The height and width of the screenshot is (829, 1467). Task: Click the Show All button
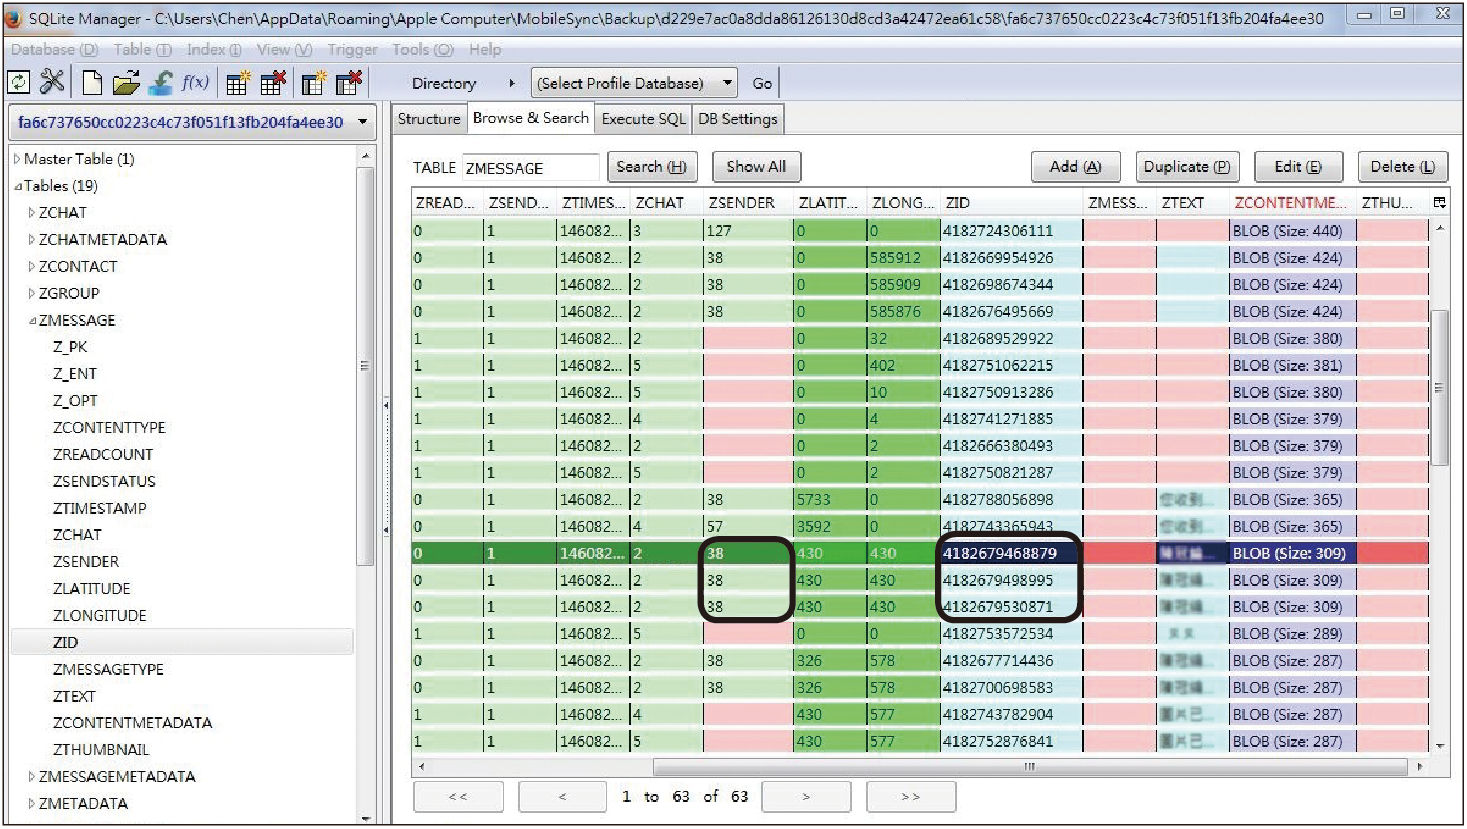(756, 167)
